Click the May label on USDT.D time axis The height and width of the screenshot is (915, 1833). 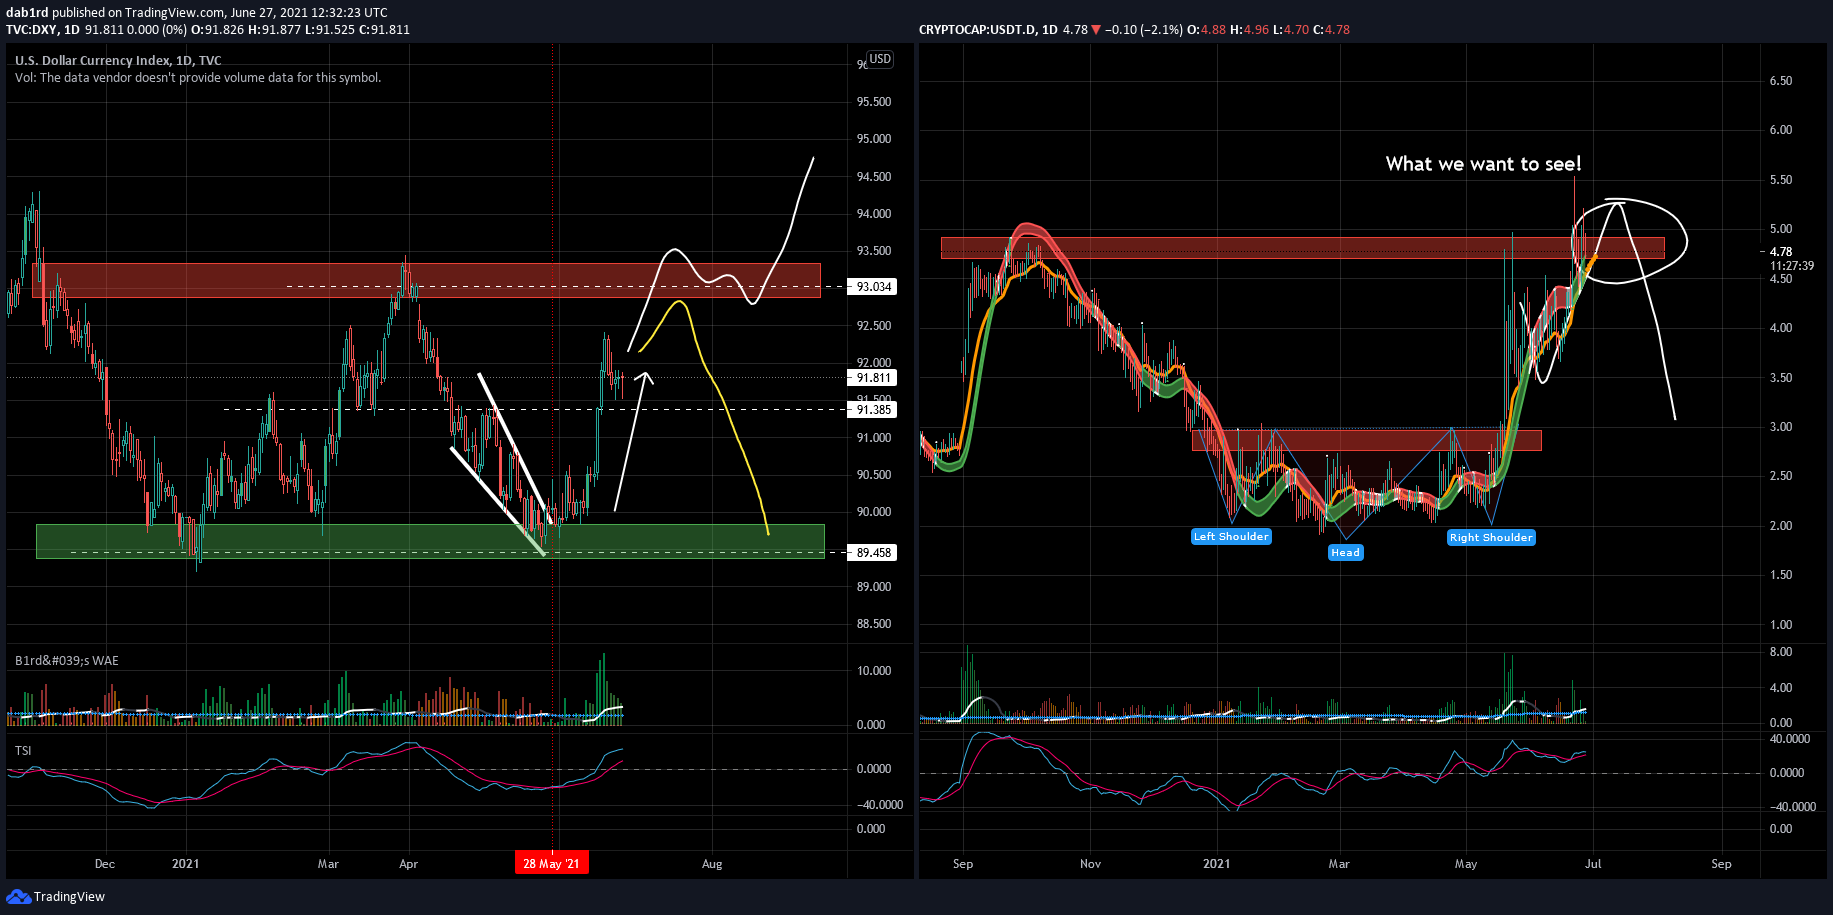pyautogui.click(x=1466, y=864)
